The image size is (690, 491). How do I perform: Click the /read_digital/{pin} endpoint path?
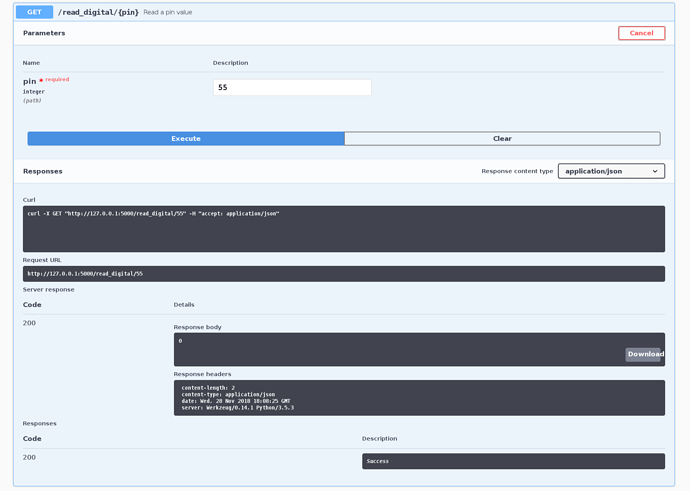coord(98,12)
